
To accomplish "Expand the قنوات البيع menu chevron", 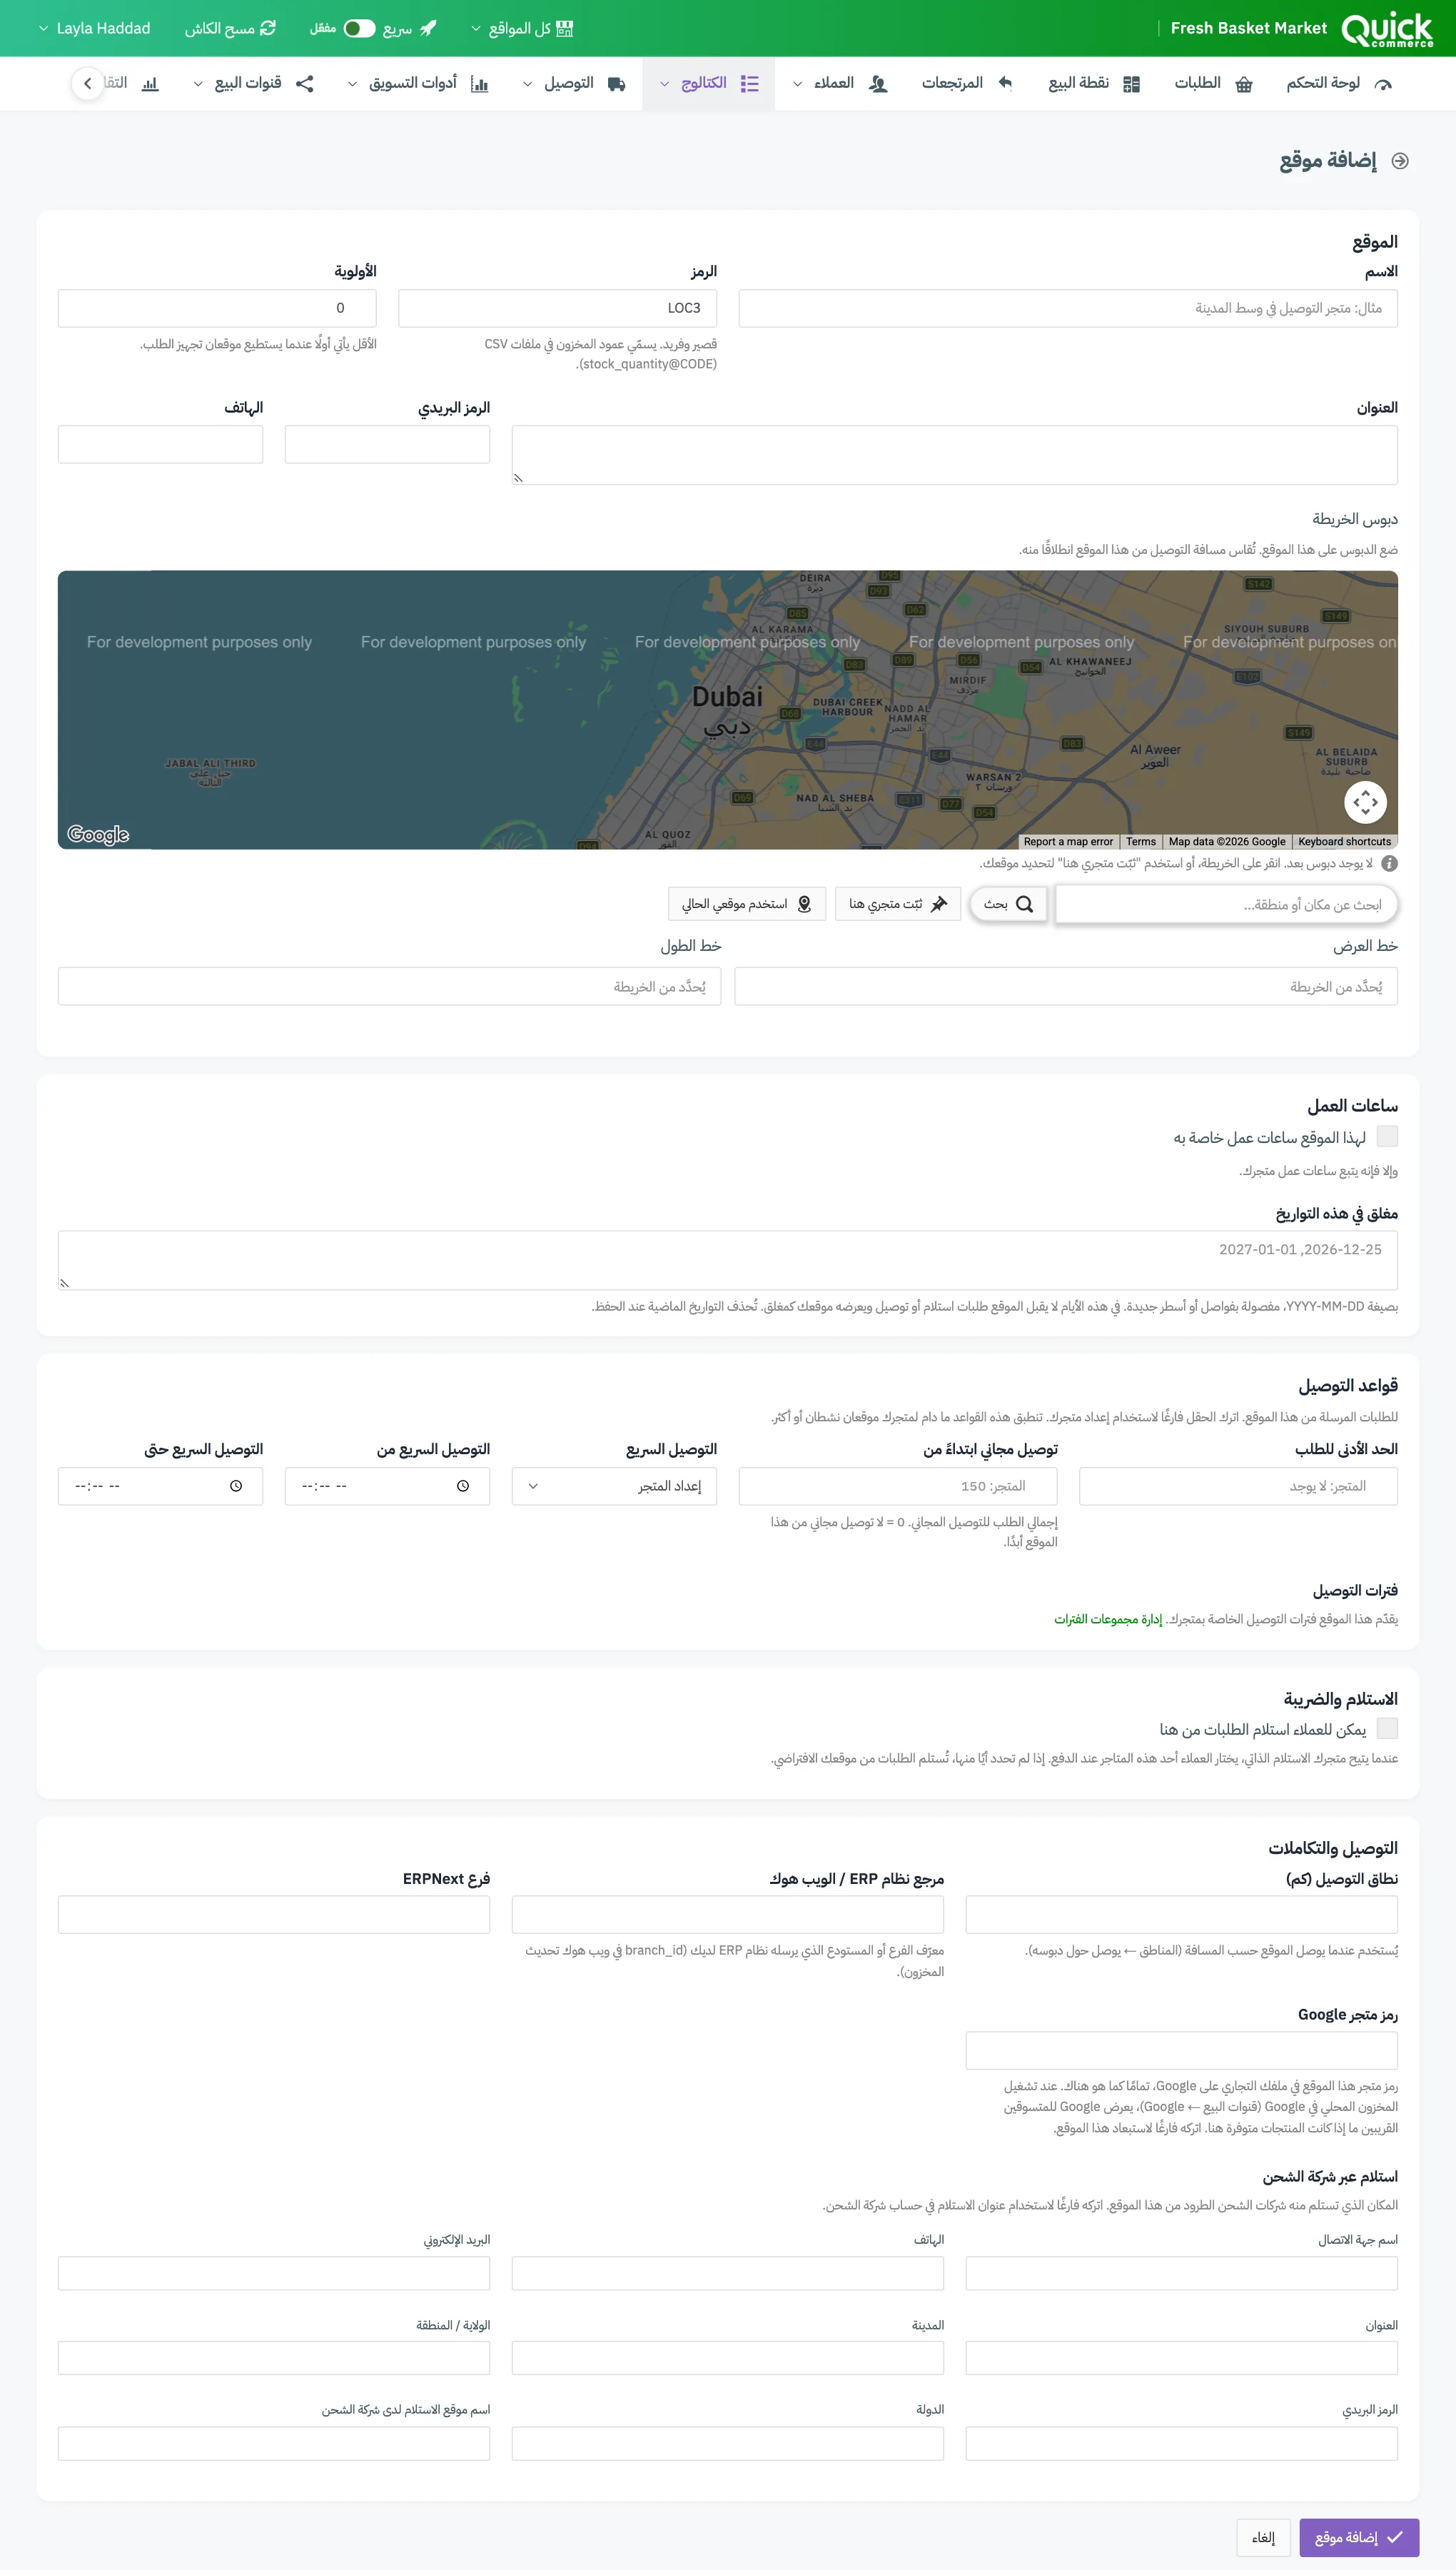I will click(197, 84).
